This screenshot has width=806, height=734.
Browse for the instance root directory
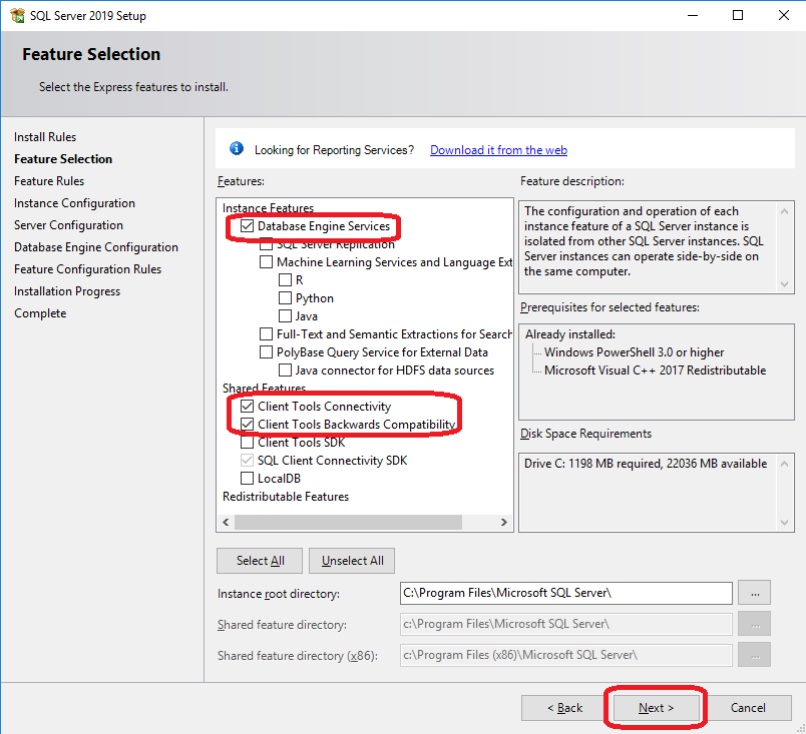[754, 593]
